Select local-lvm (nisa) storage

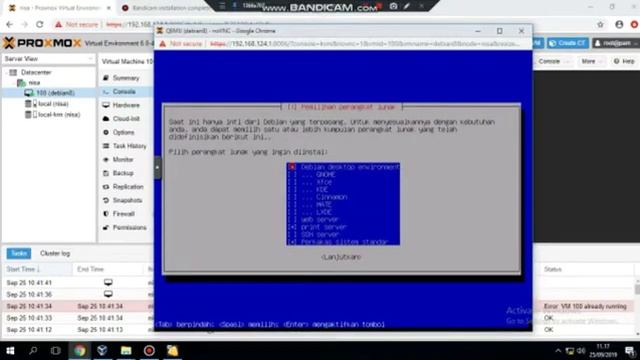coord(59,114)
